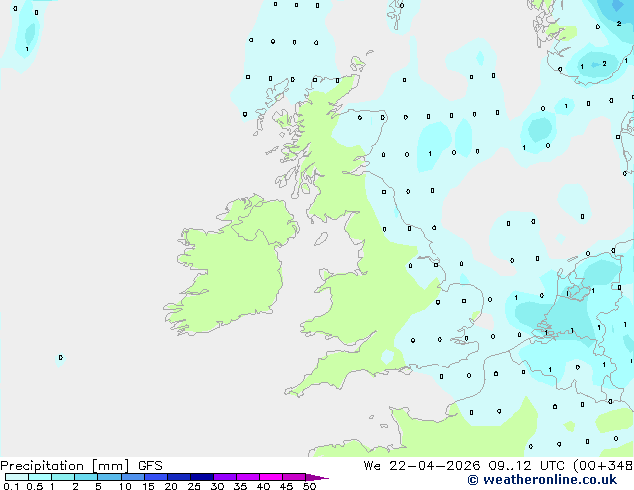Click the '(00+348' forecast offset text
This screenshot has width=634, height=490.
(603, 466)
